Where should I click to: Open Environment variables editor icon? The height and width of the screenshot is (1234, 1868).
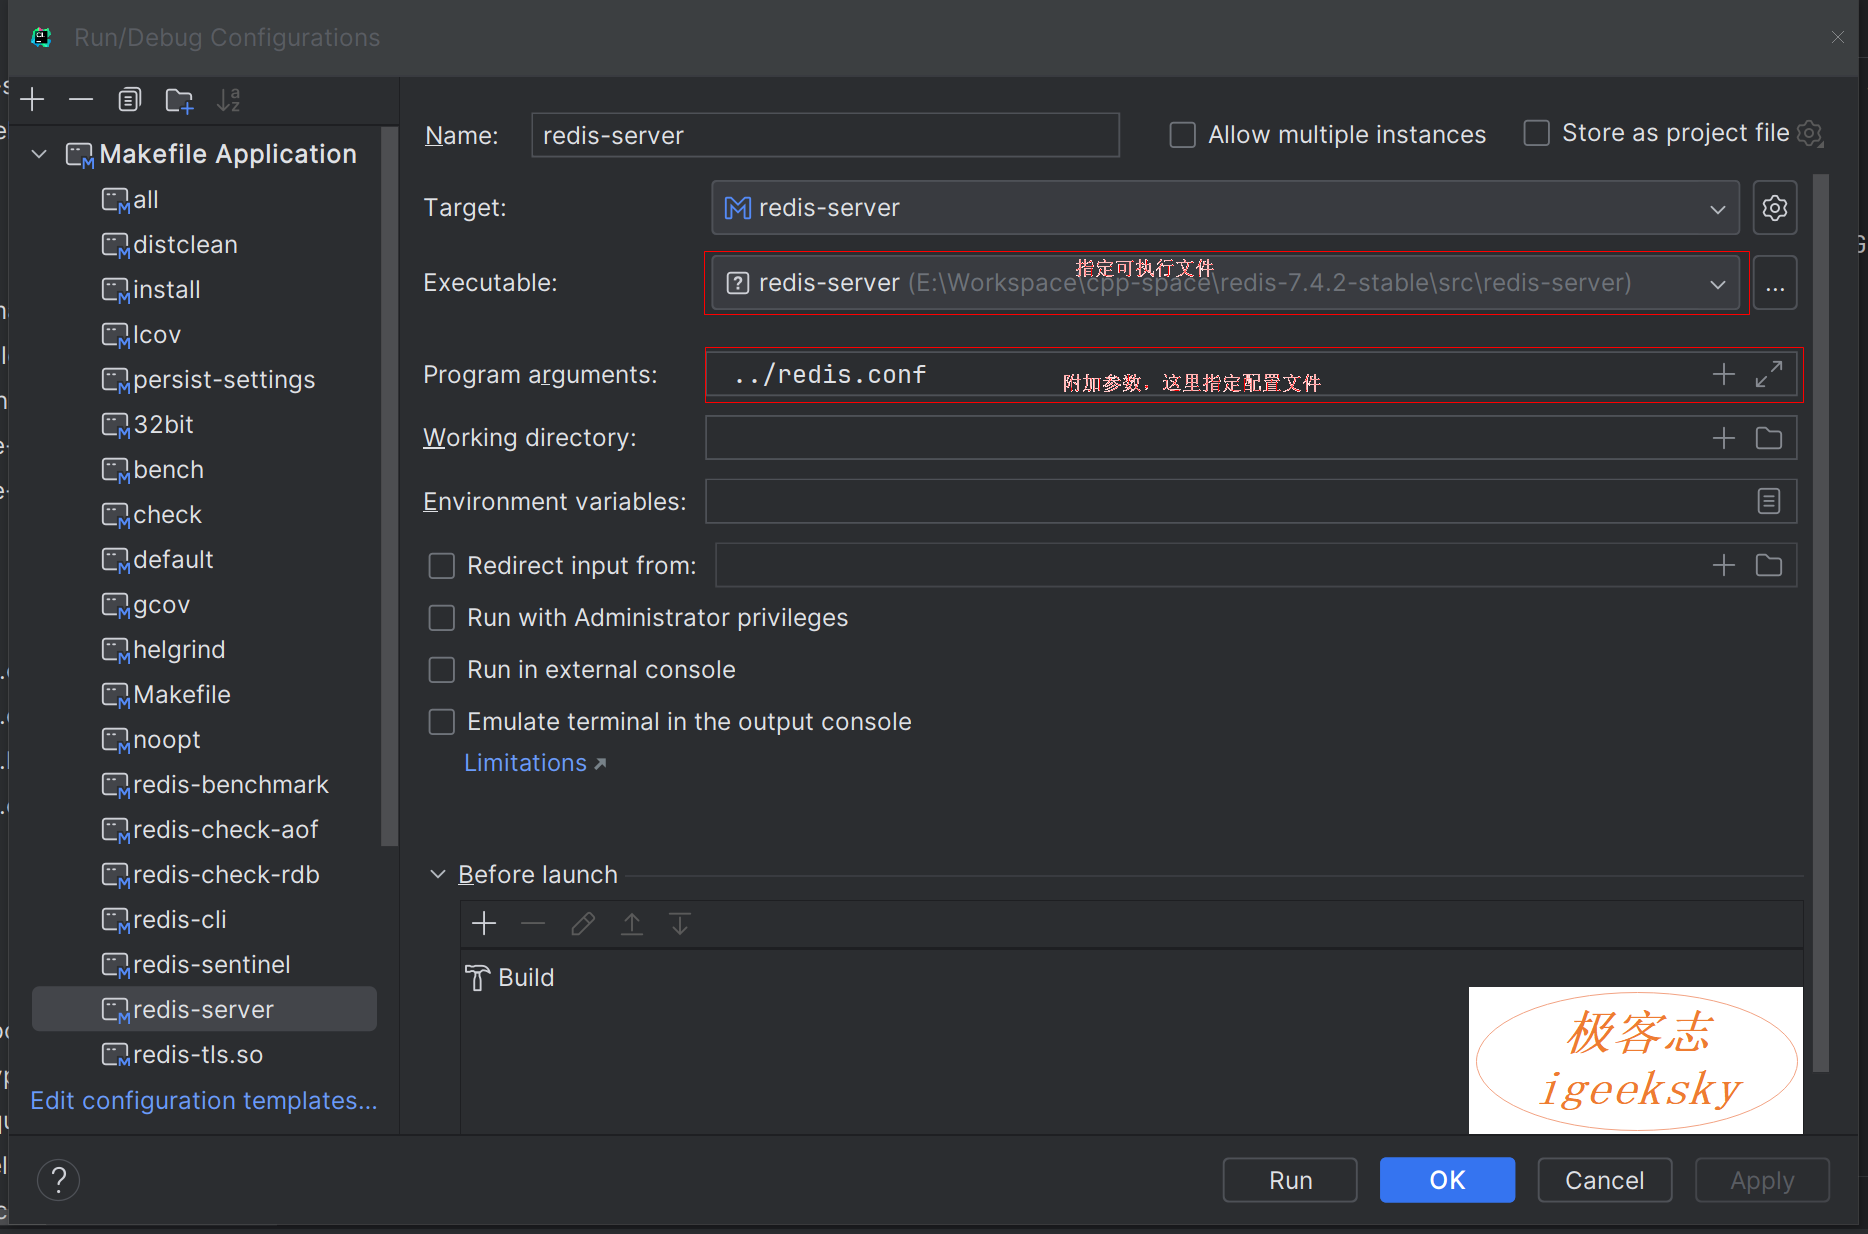coord(1768,502)
